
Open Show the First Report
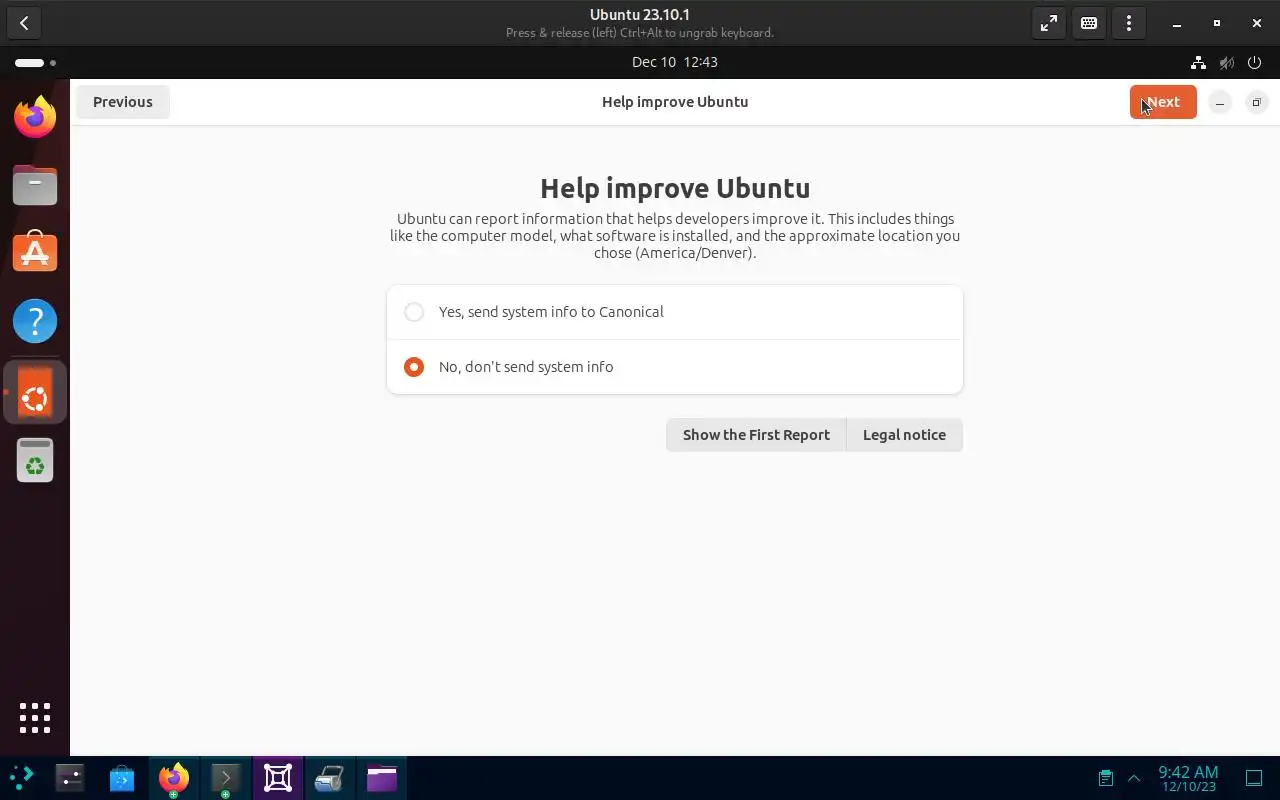(x=756, y=435)
